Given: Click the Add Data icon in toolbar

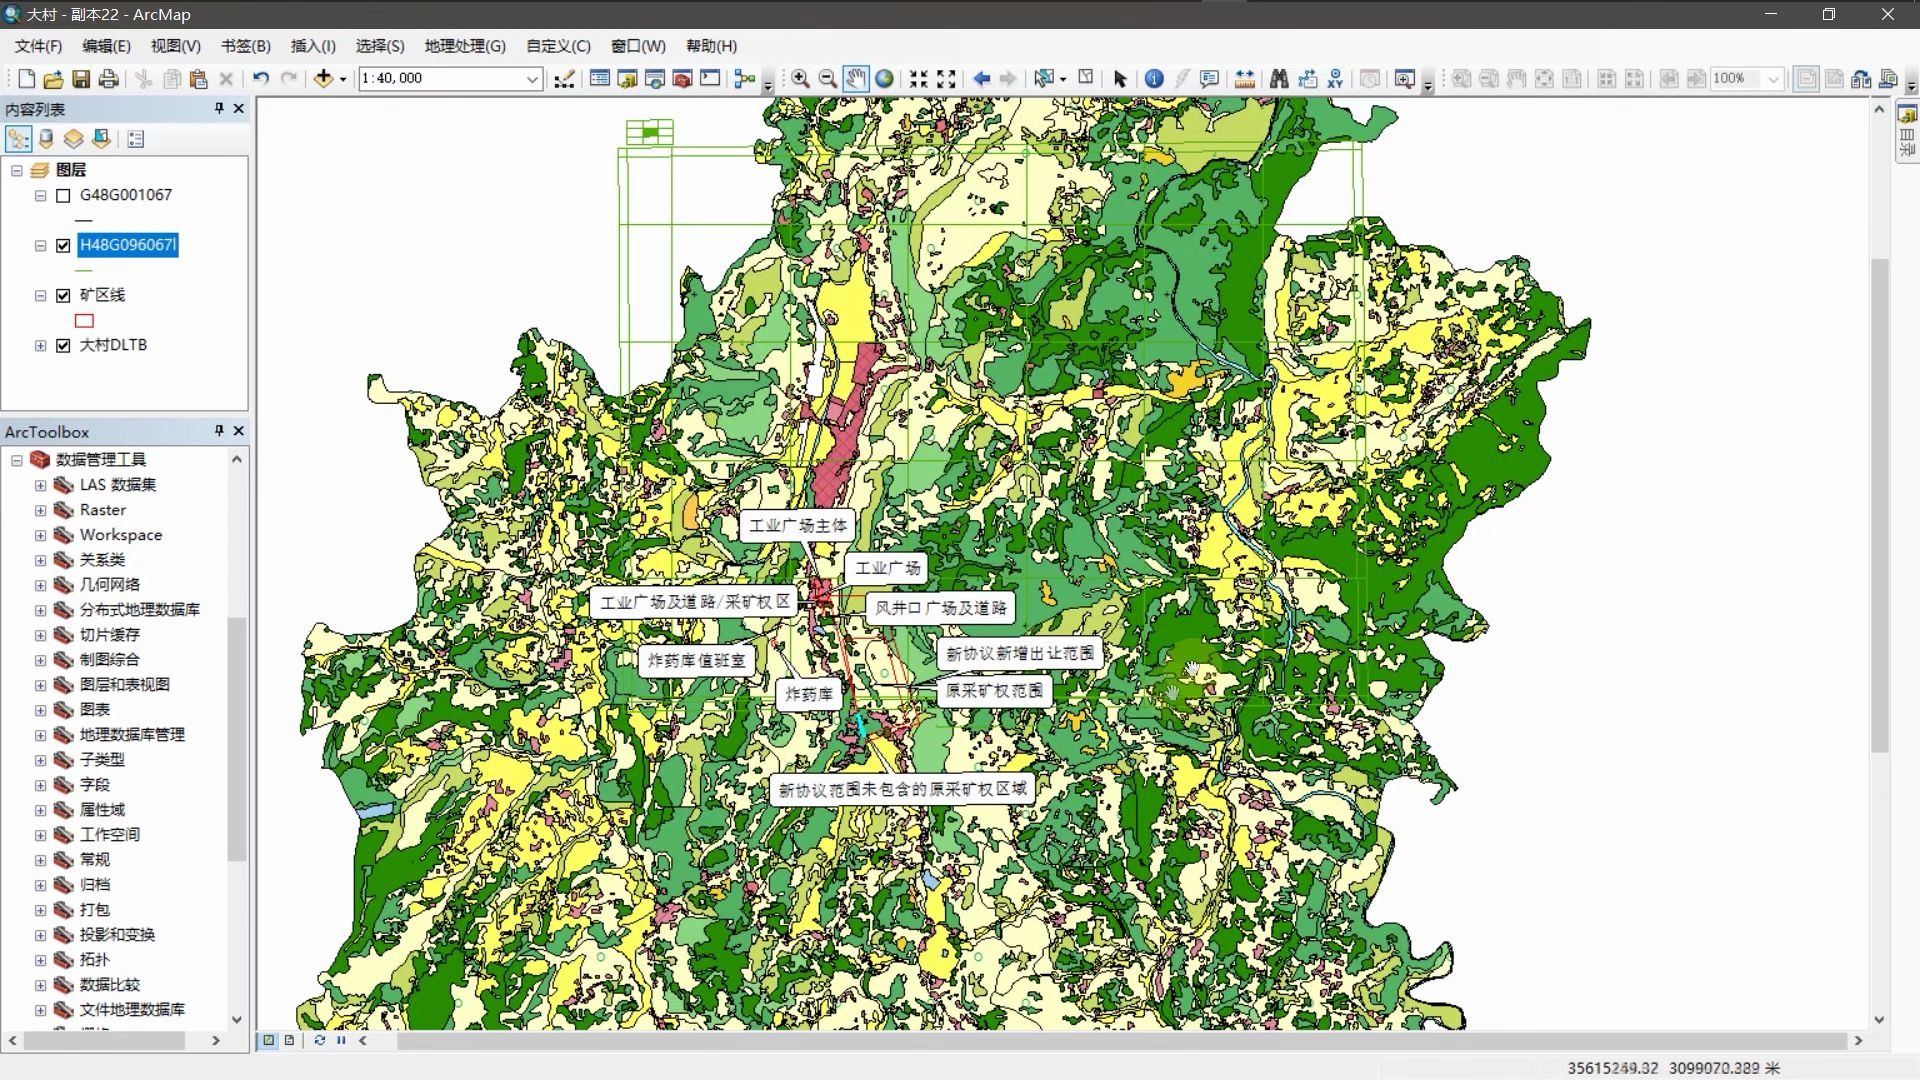Looking at the screenshot, I should pos(324,78).
